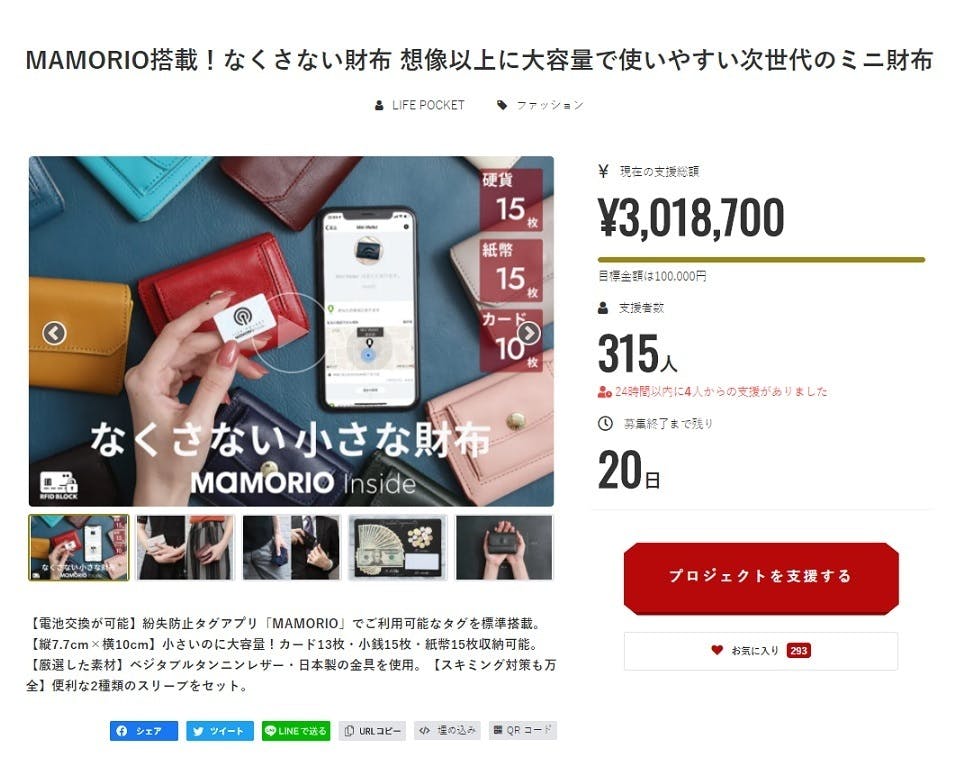The image size is (961, 778).
Task: Open the ファッション category link
Action: click(x=550, y=105)
